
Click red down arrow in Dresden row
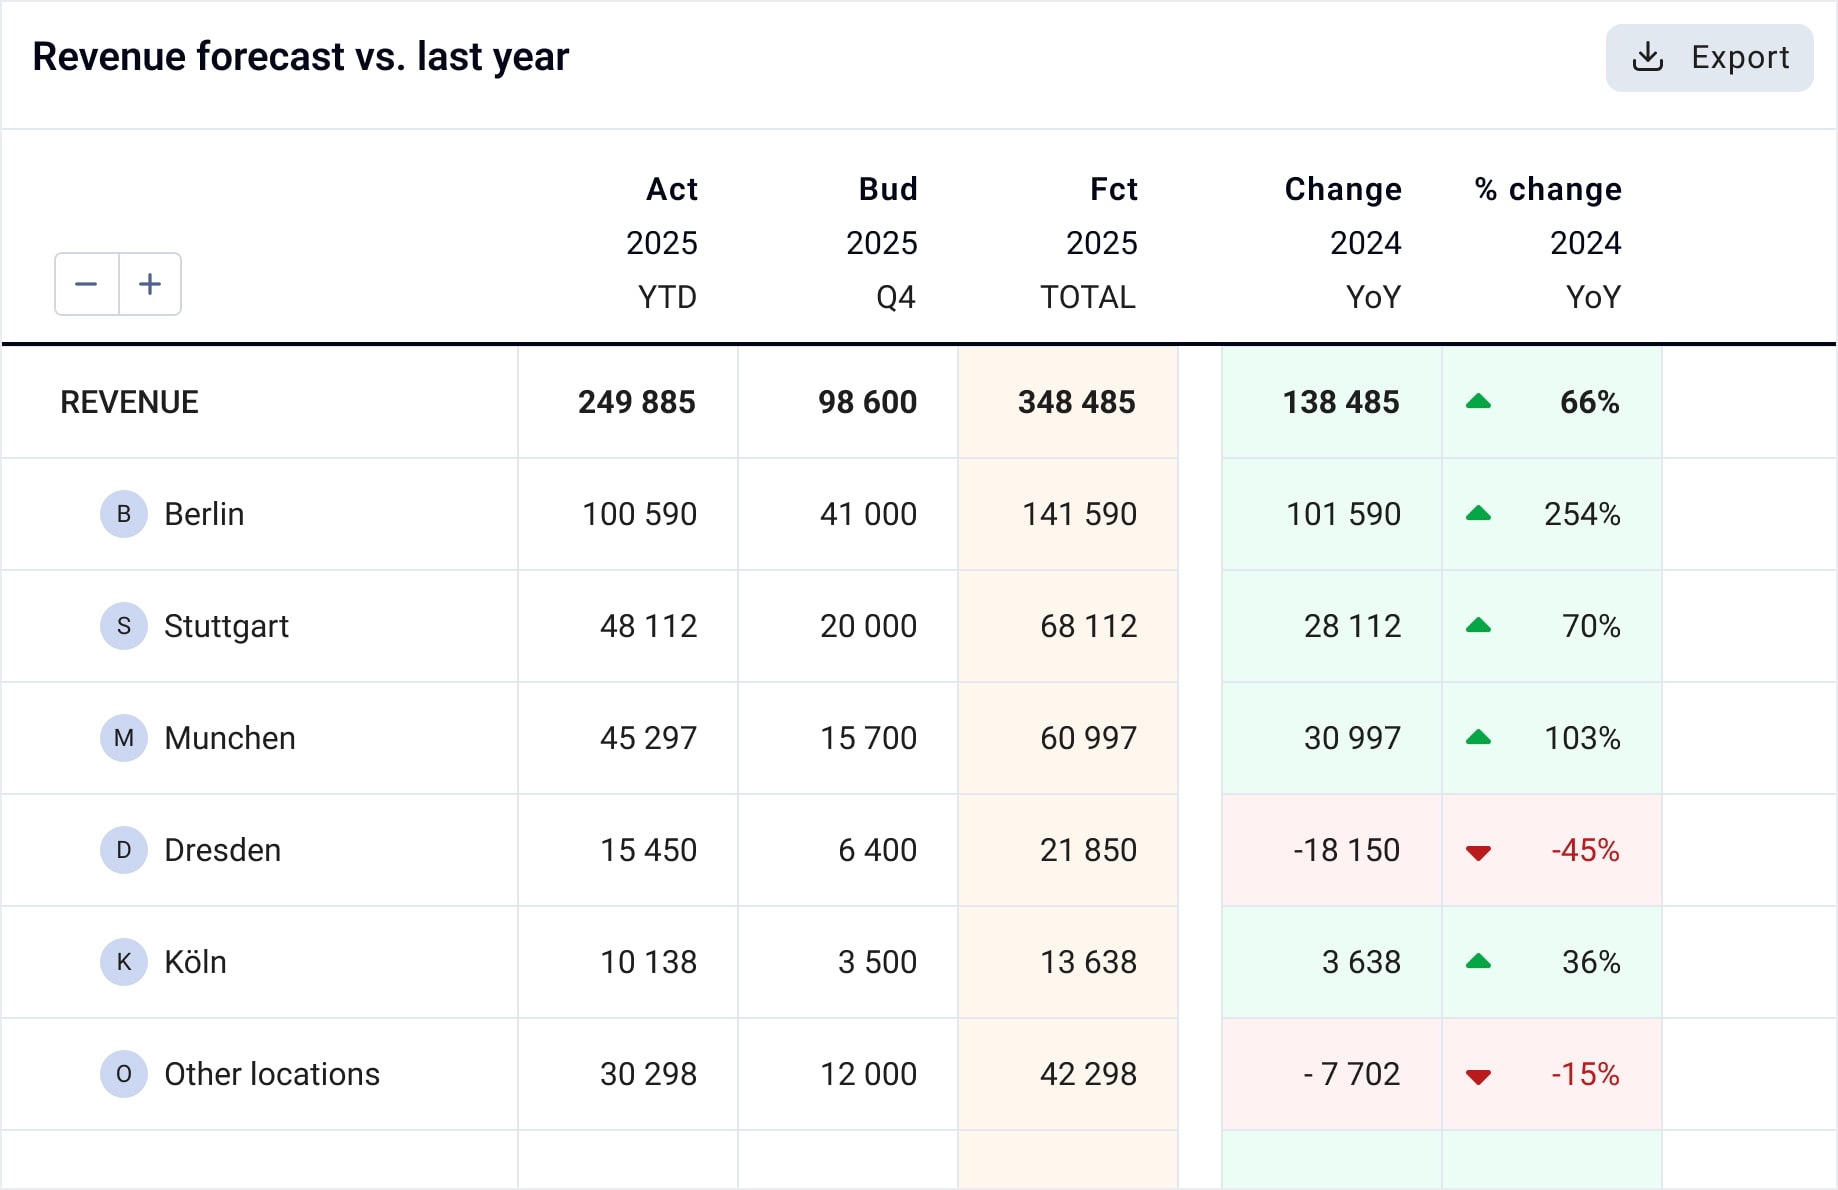point(1478,852)
